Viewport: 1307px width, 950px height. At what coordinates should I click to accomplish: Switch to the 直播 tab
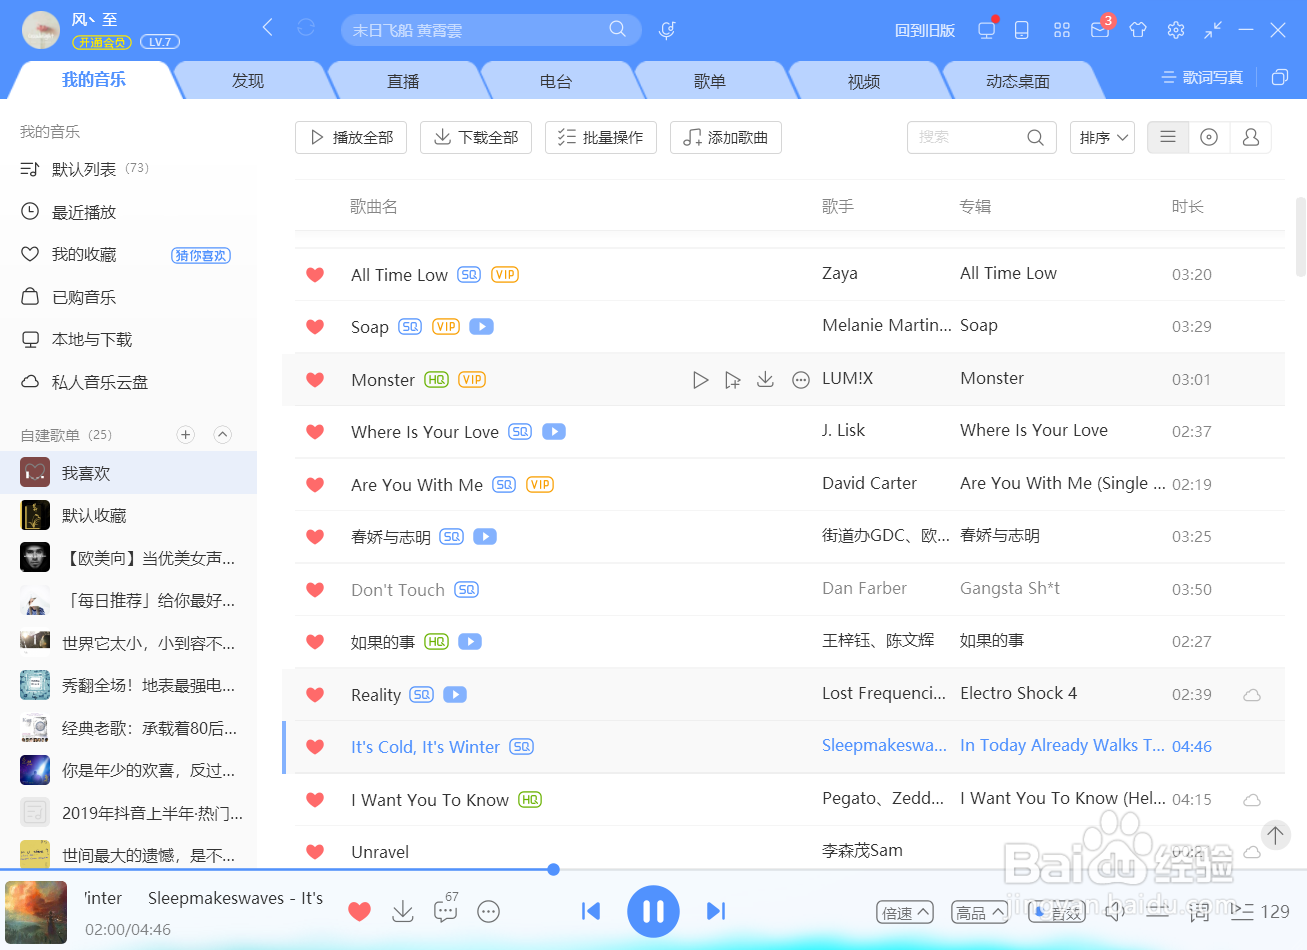[x=403, y=81]
